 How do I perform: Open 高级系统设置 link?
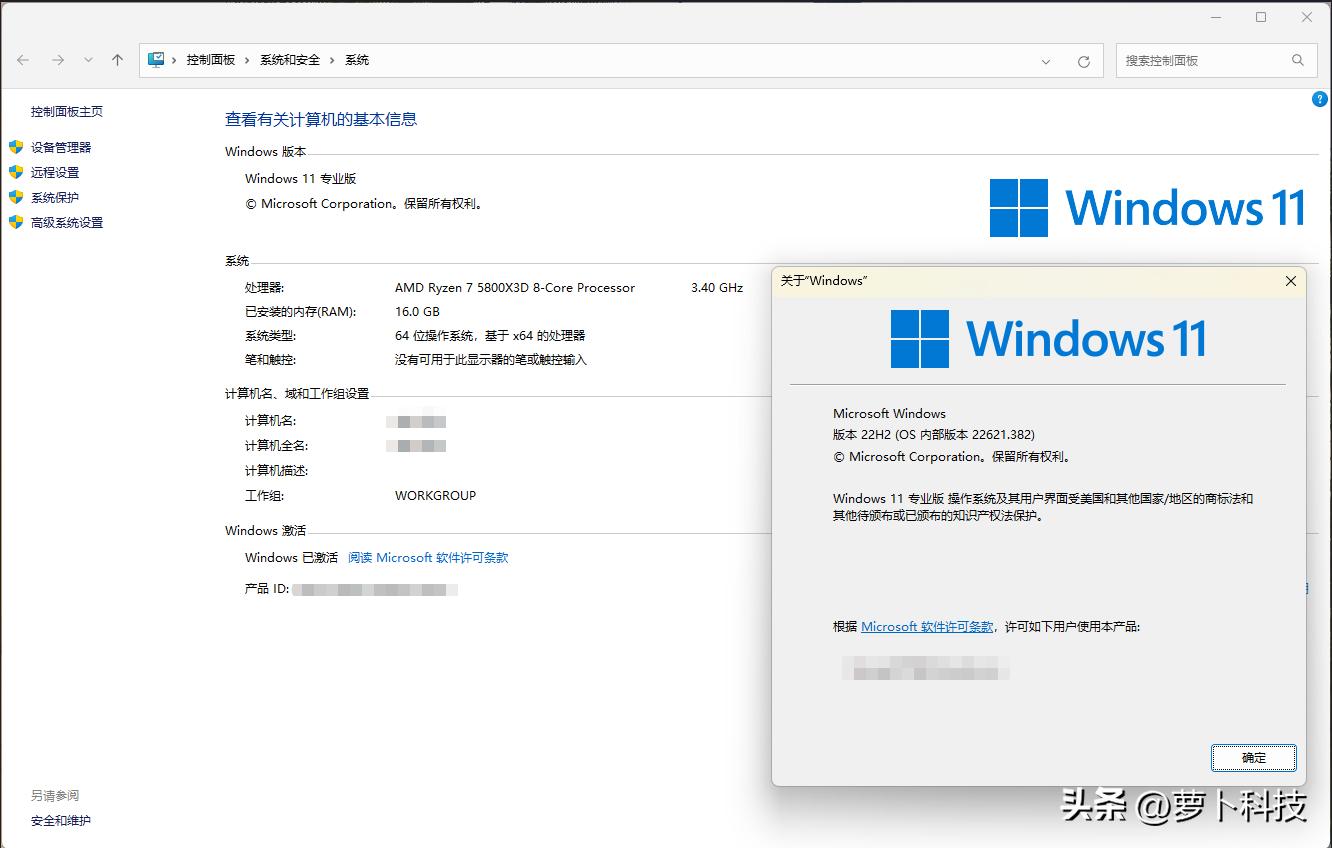[67, 222]
